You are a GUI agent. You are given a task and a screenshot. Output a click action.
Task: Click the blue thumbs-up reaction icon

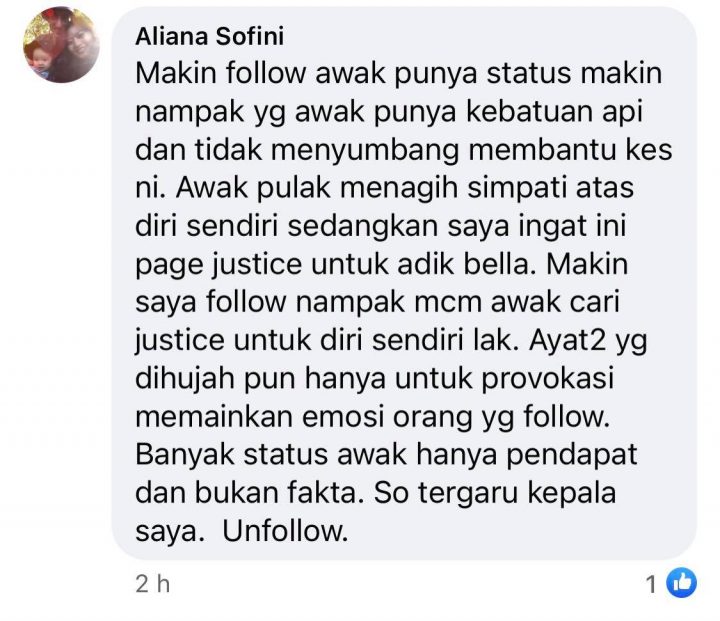coord(681,583)
